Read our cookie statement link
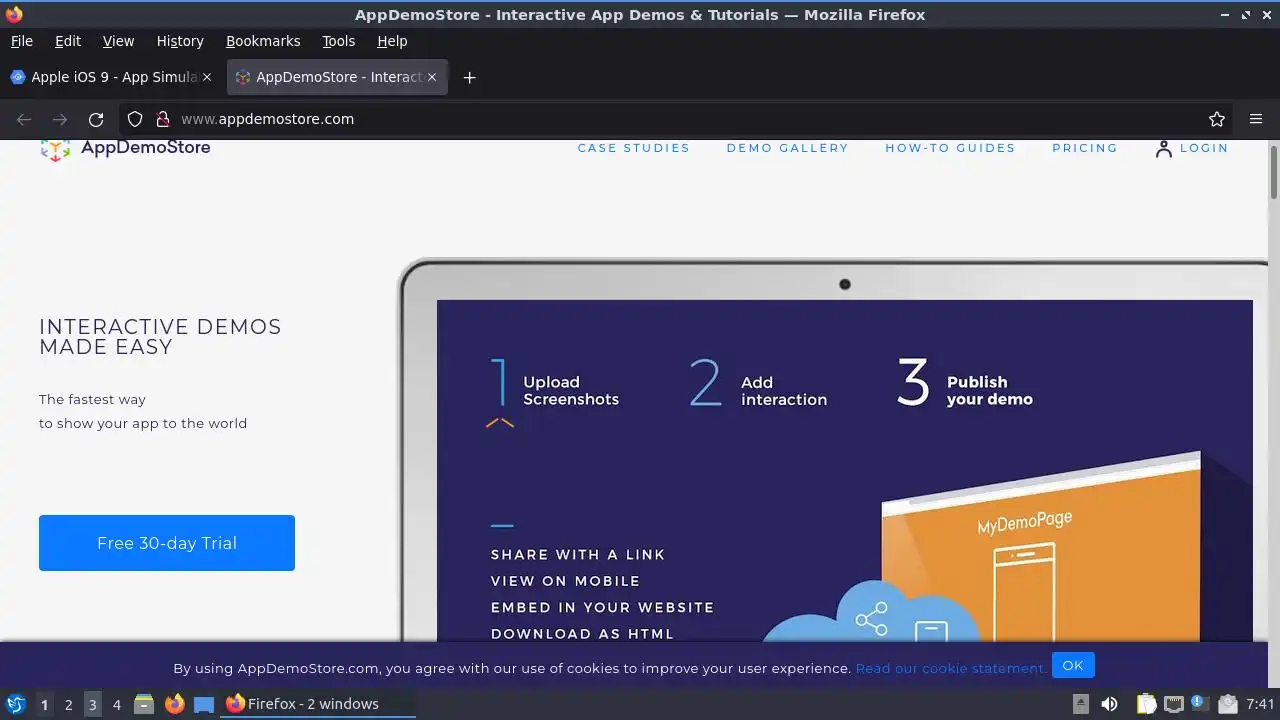Viewport: 1280px width, 720px height. click(x=951, y=668)
